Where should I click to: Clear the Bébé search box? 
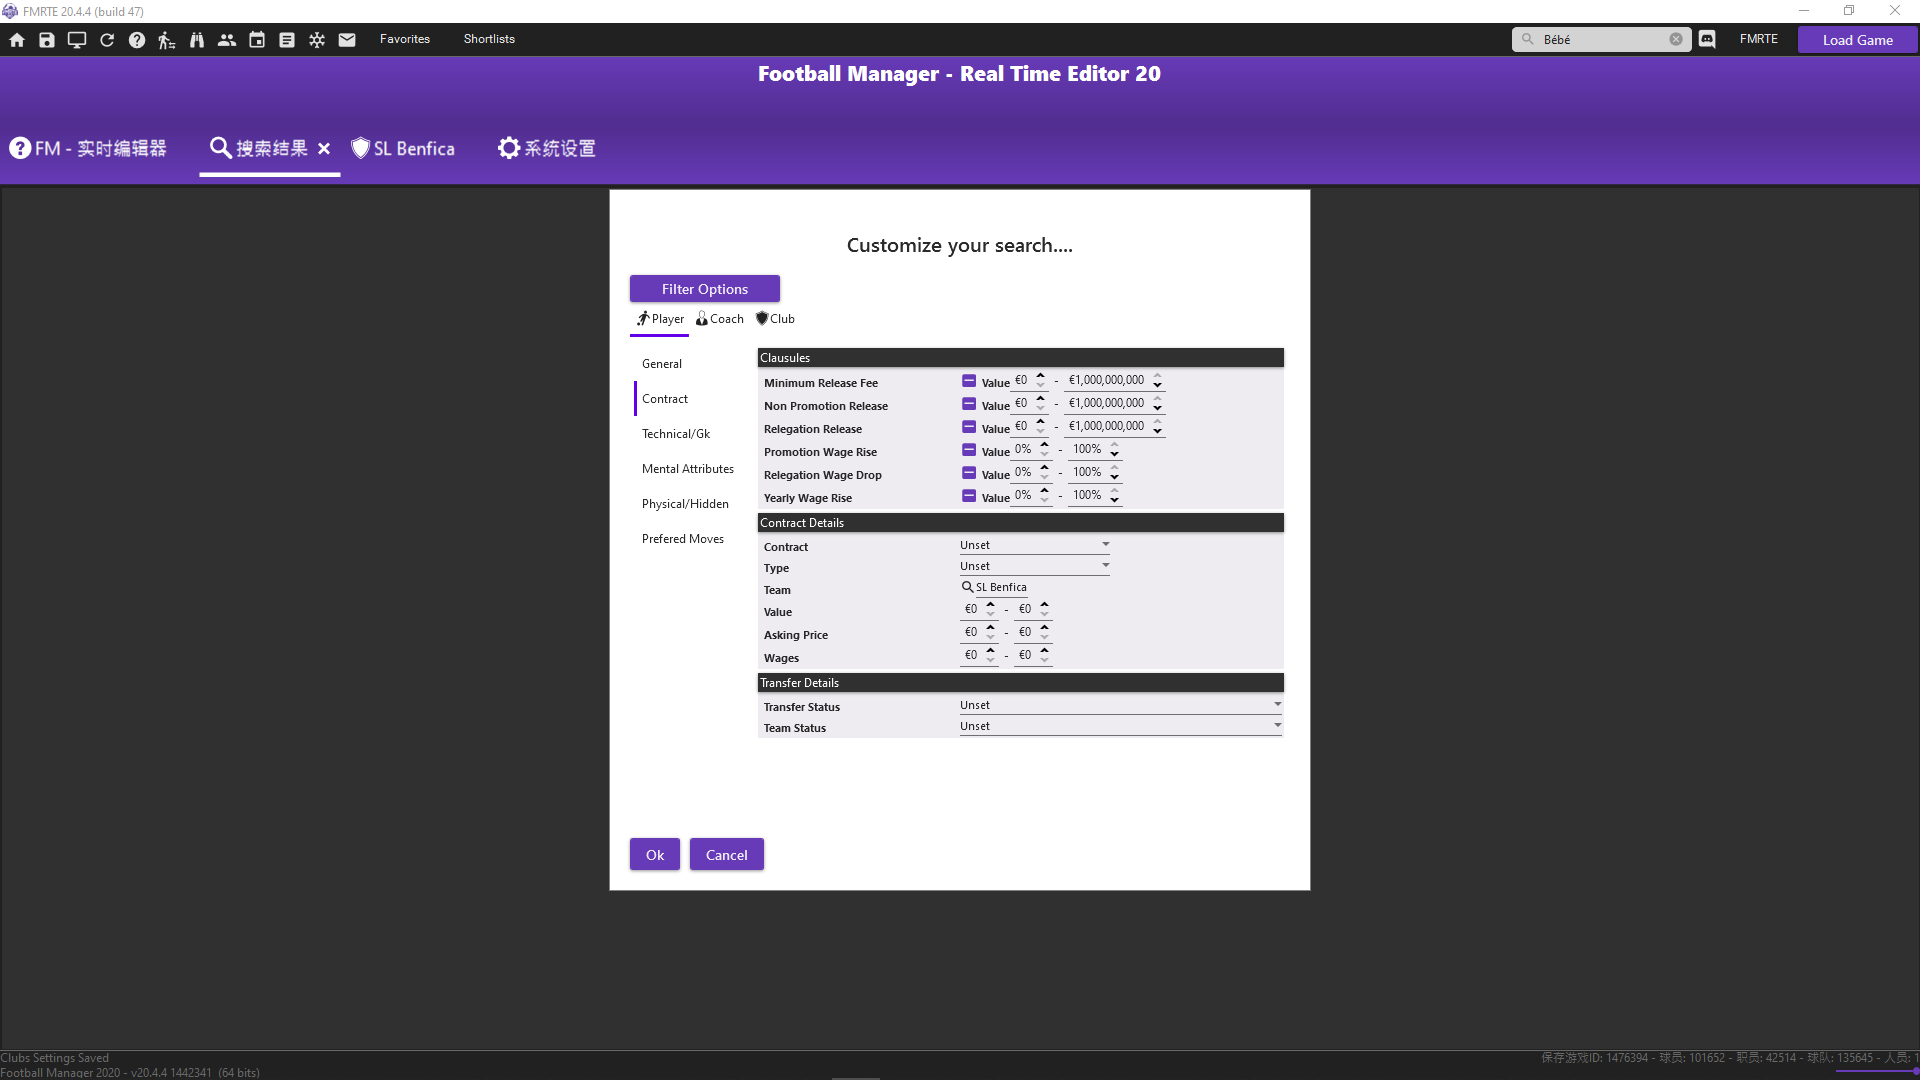point(1676,39)
